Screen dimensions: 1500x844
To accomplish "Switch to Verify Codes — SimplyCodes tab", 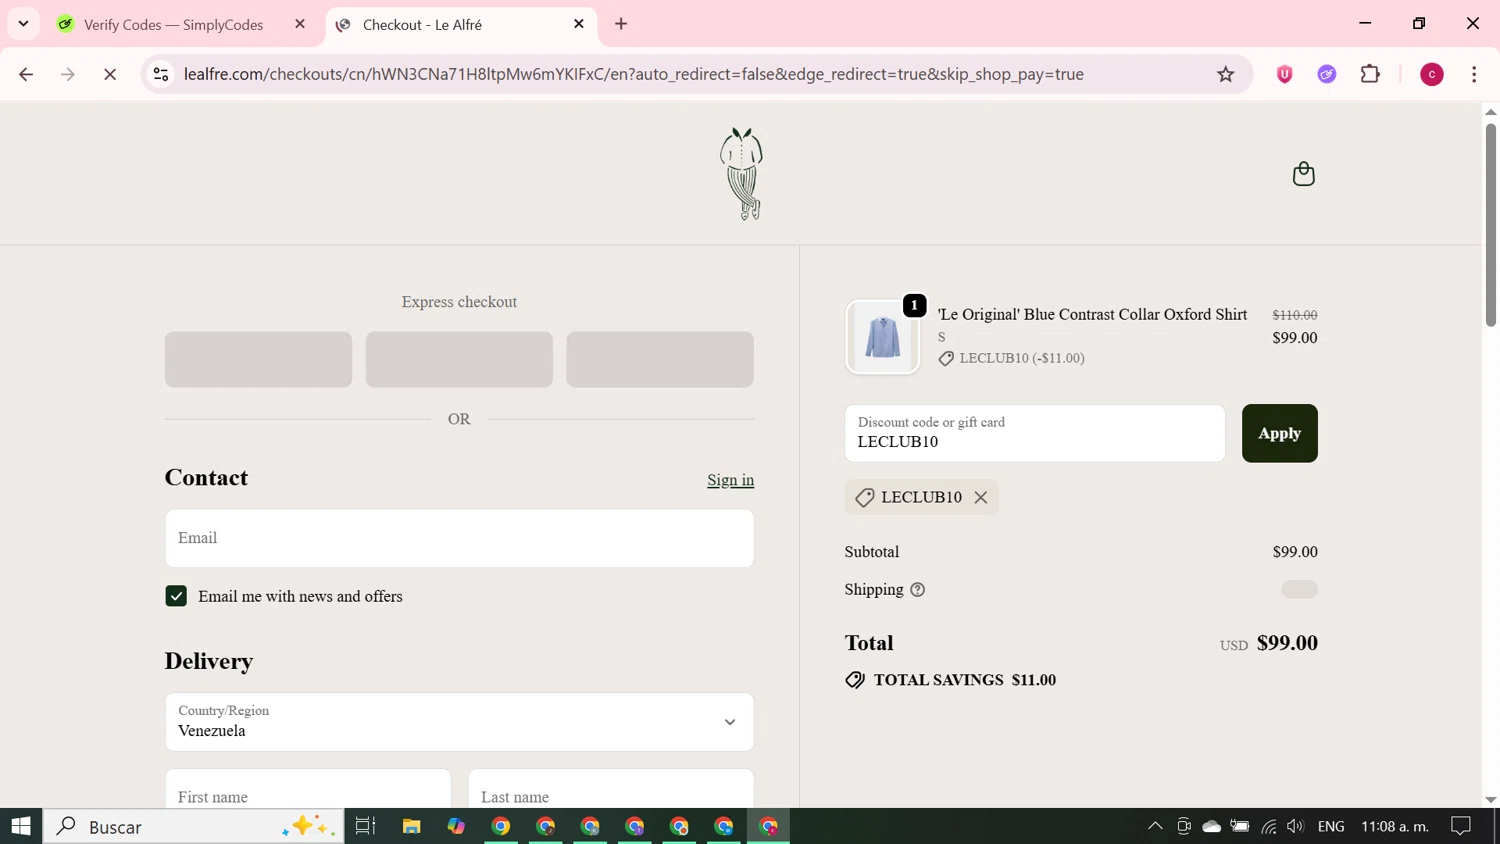I will [174, 25].
